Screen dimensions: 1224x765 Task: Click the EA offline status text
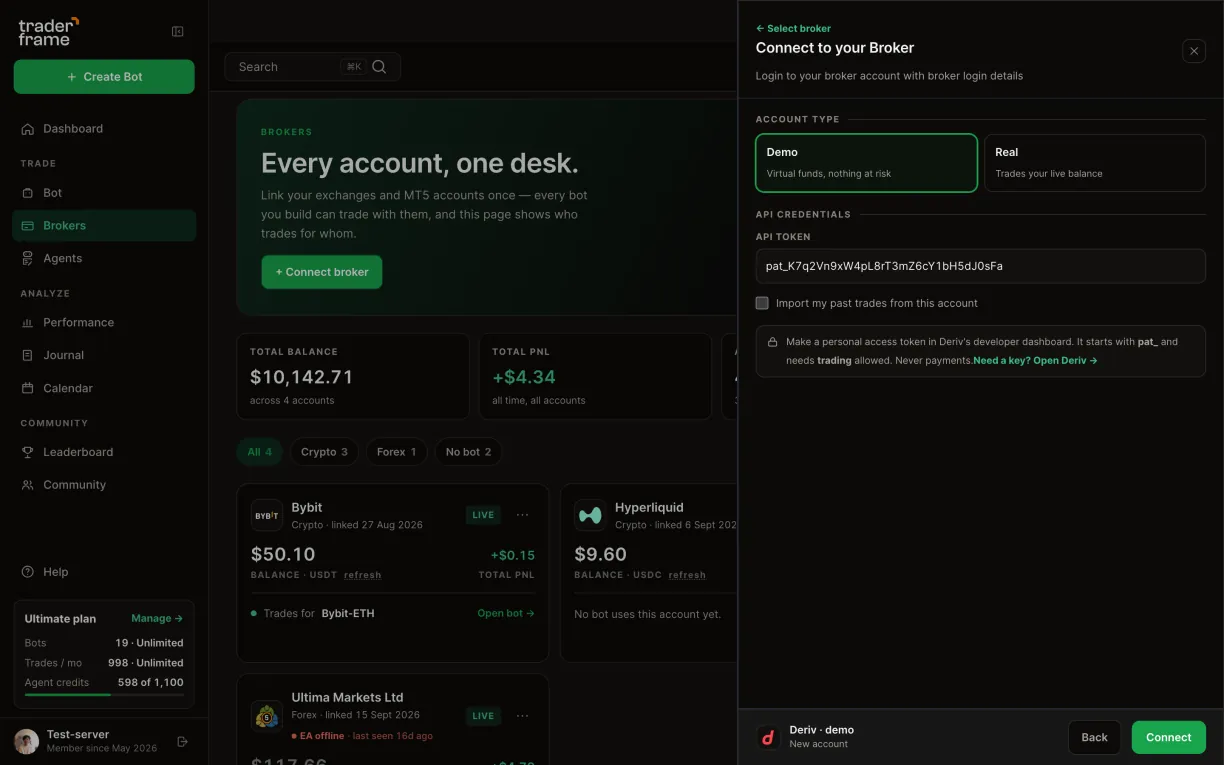click(322, 736)
